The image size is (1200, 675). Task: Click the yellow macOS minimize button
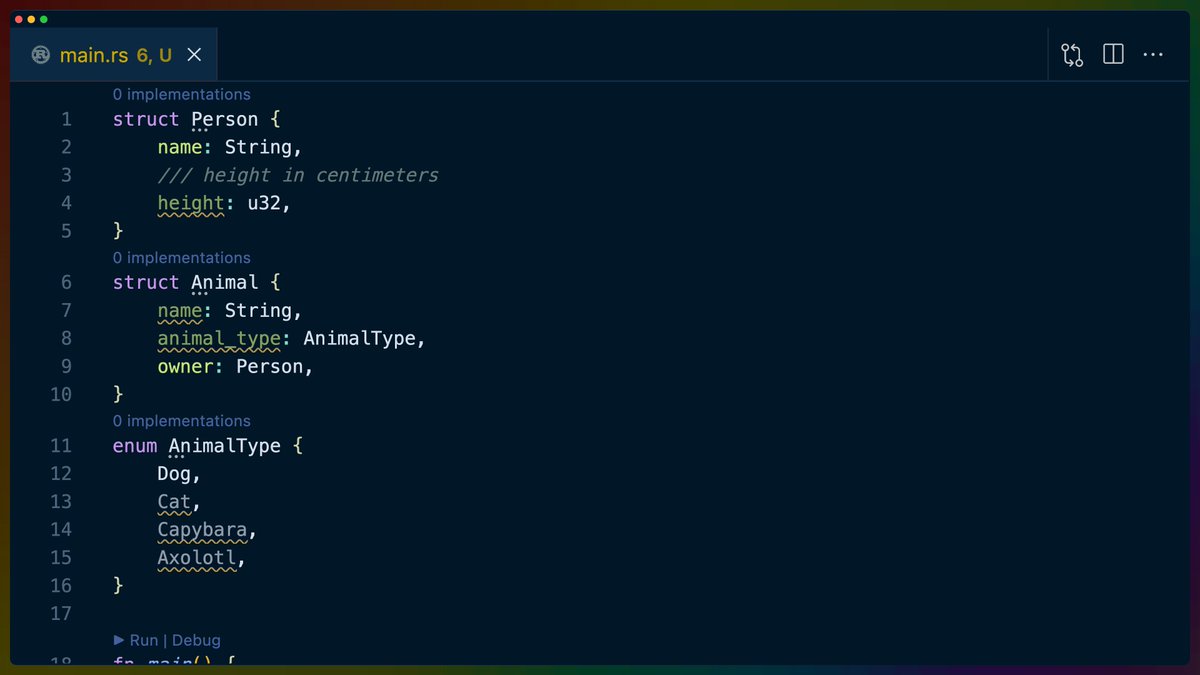tap(30, 19)
